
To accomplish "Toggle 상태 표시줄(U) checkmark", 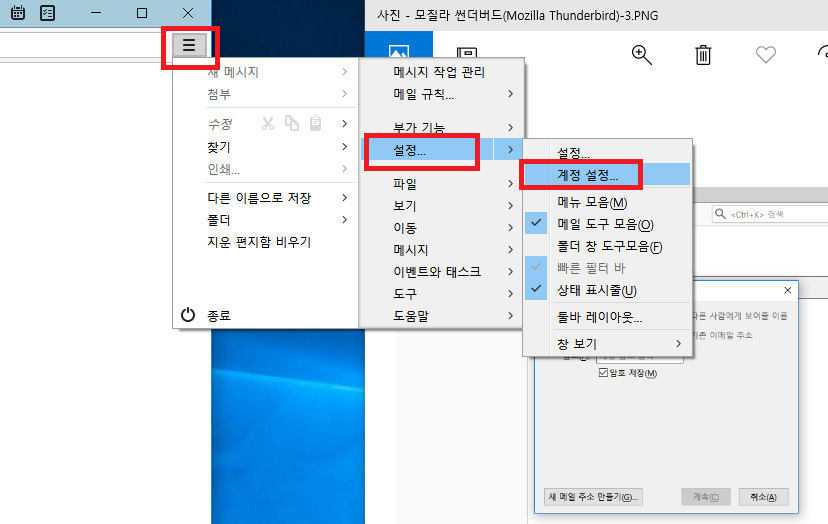I will click(x=536, y=289).
